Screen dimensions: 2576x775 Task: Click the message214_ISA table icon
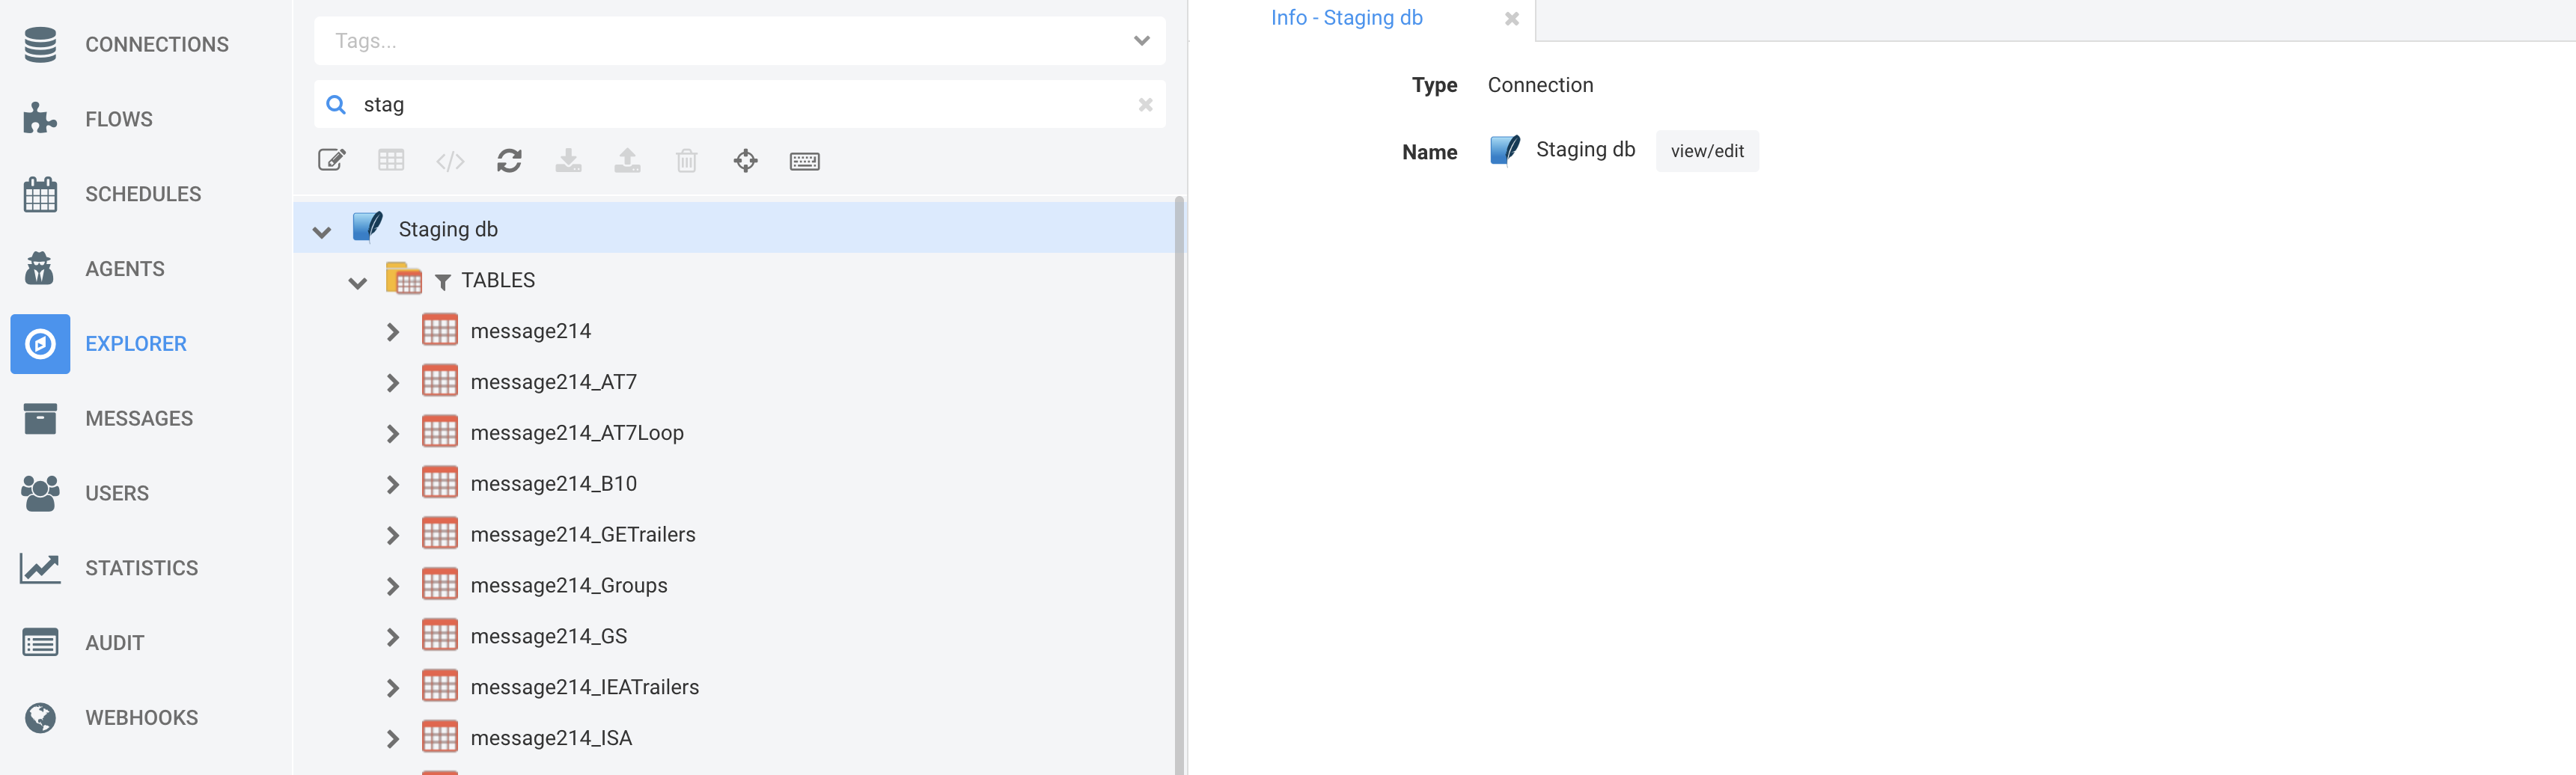pos(440,737)
